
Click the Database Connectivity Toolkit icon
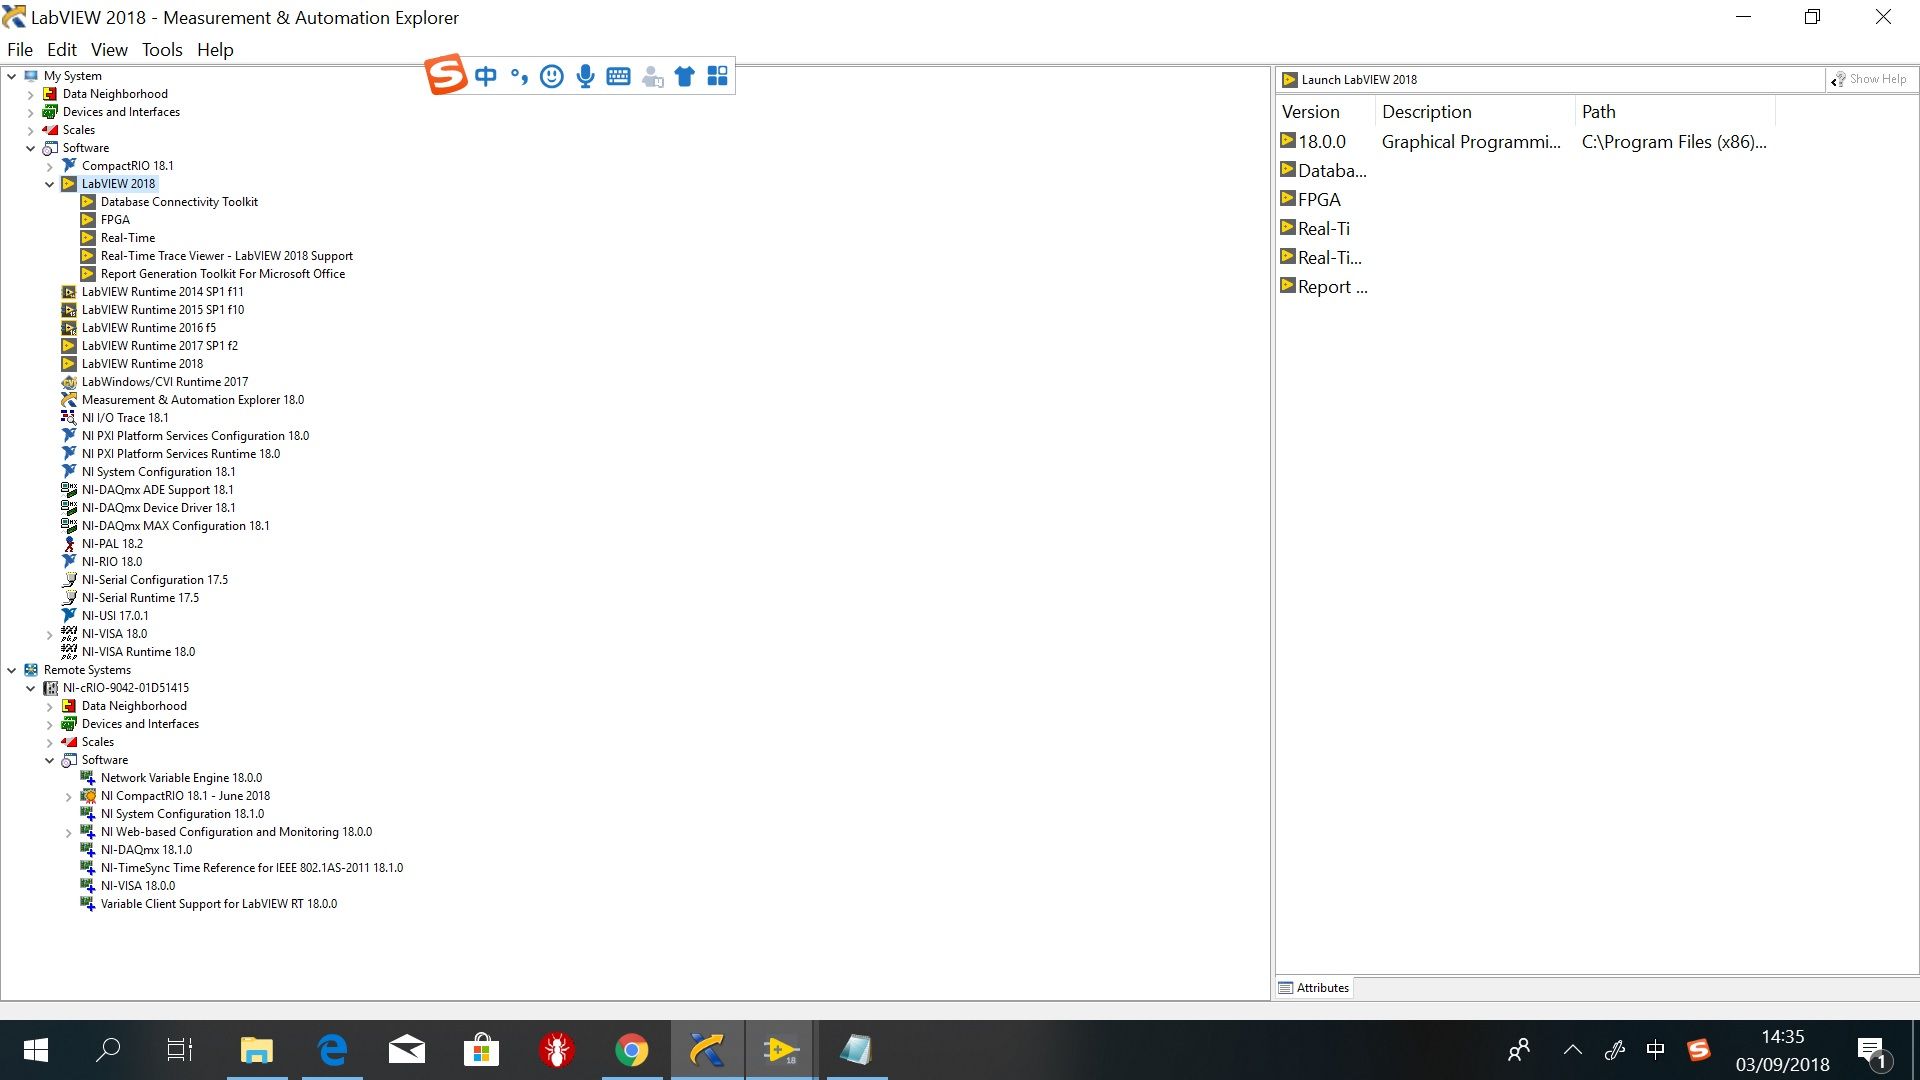click(88, 202)
